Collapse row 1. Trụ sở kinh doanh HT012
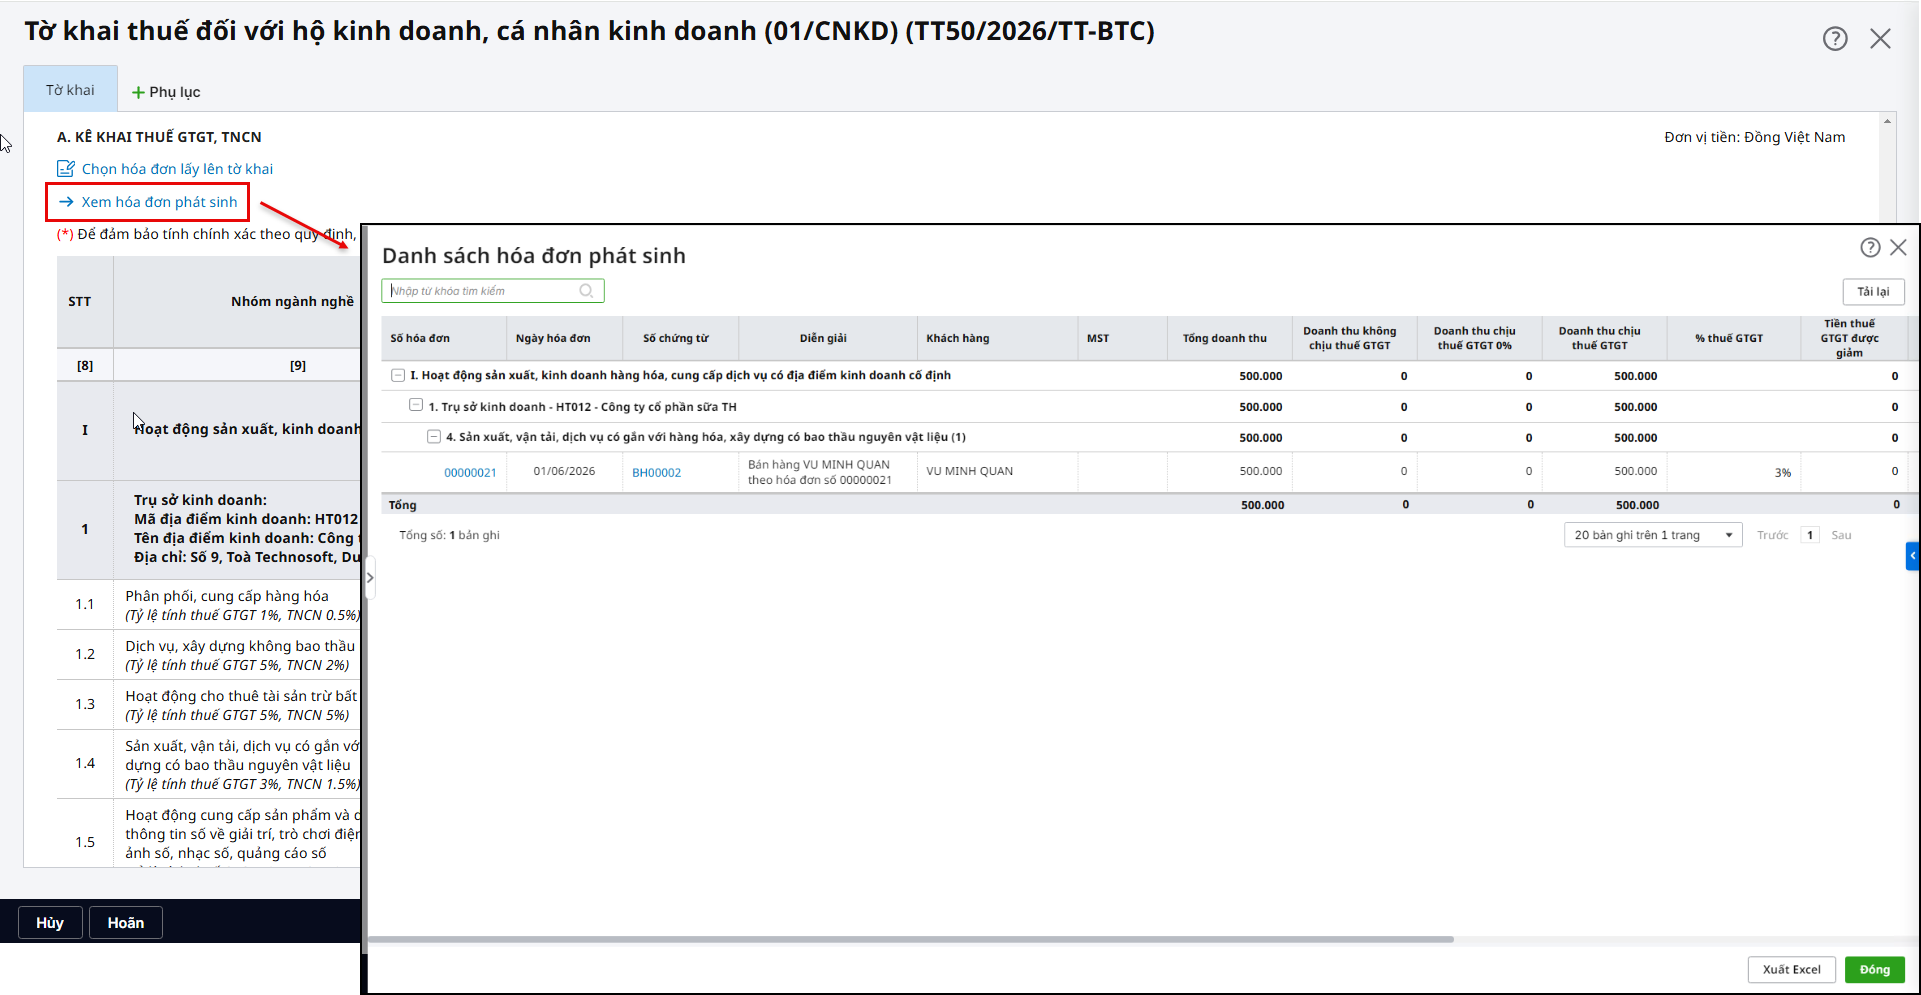The width and height of the screenshot is (1921, 995). 416,406
